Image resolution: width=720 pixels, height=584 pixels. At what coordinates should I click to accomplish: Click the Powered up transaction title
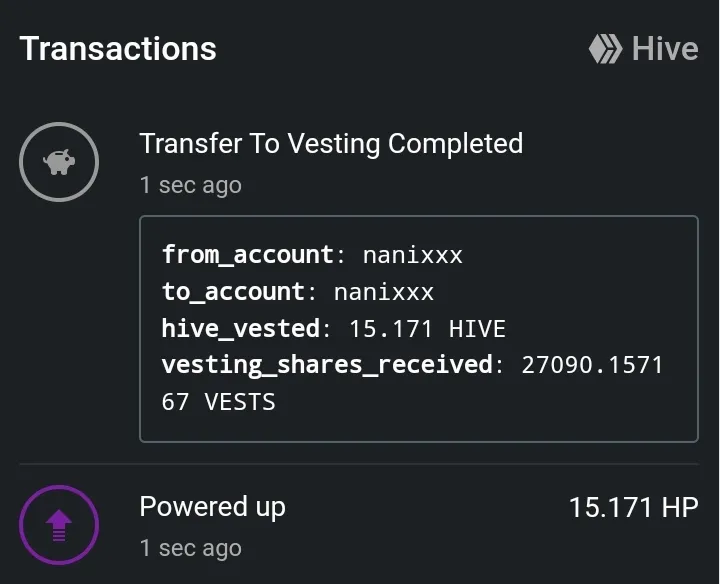(x=213, y=507)
